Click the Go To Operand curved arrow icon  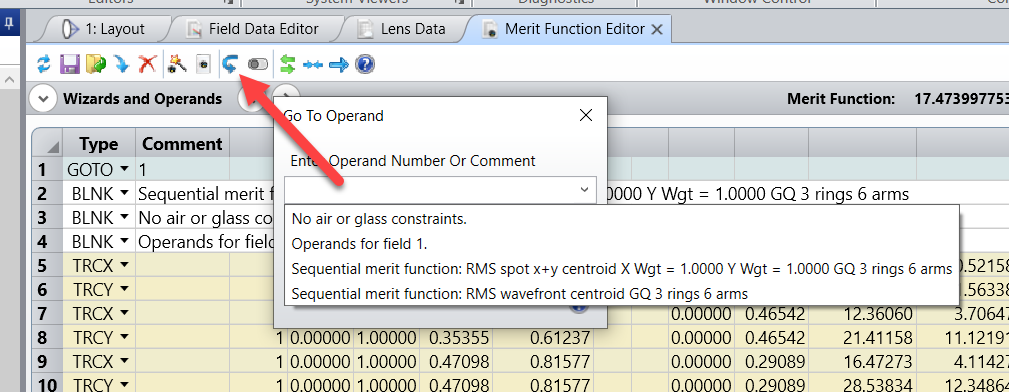[230, 64]
